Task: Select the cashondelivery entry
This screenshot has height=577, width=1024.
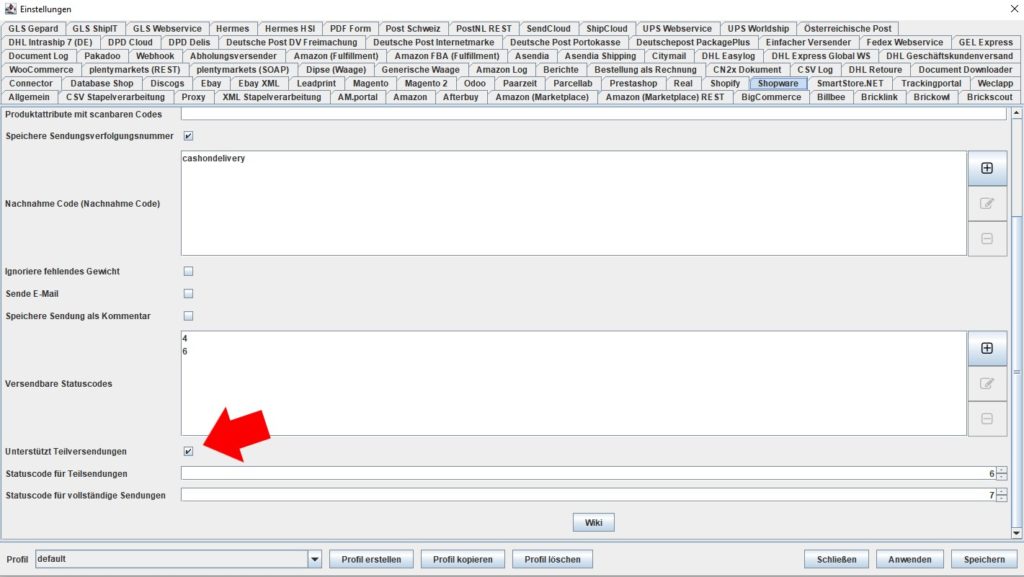Action: pos(214,158)
